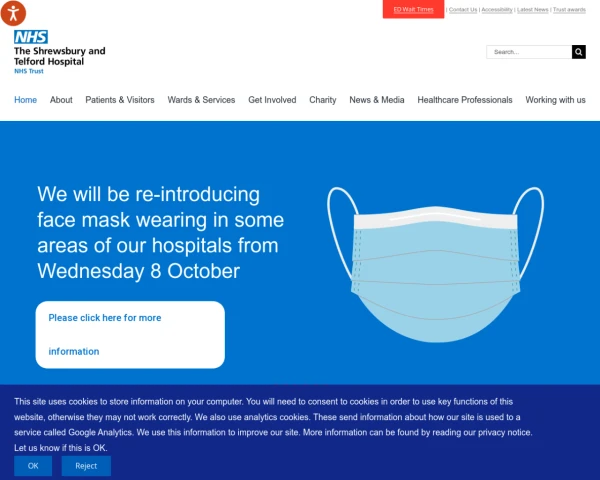Image resolution: width=600 pixels, height=480 pixels.
Task: Open the Latest News link
Action: tap(533, 10)
